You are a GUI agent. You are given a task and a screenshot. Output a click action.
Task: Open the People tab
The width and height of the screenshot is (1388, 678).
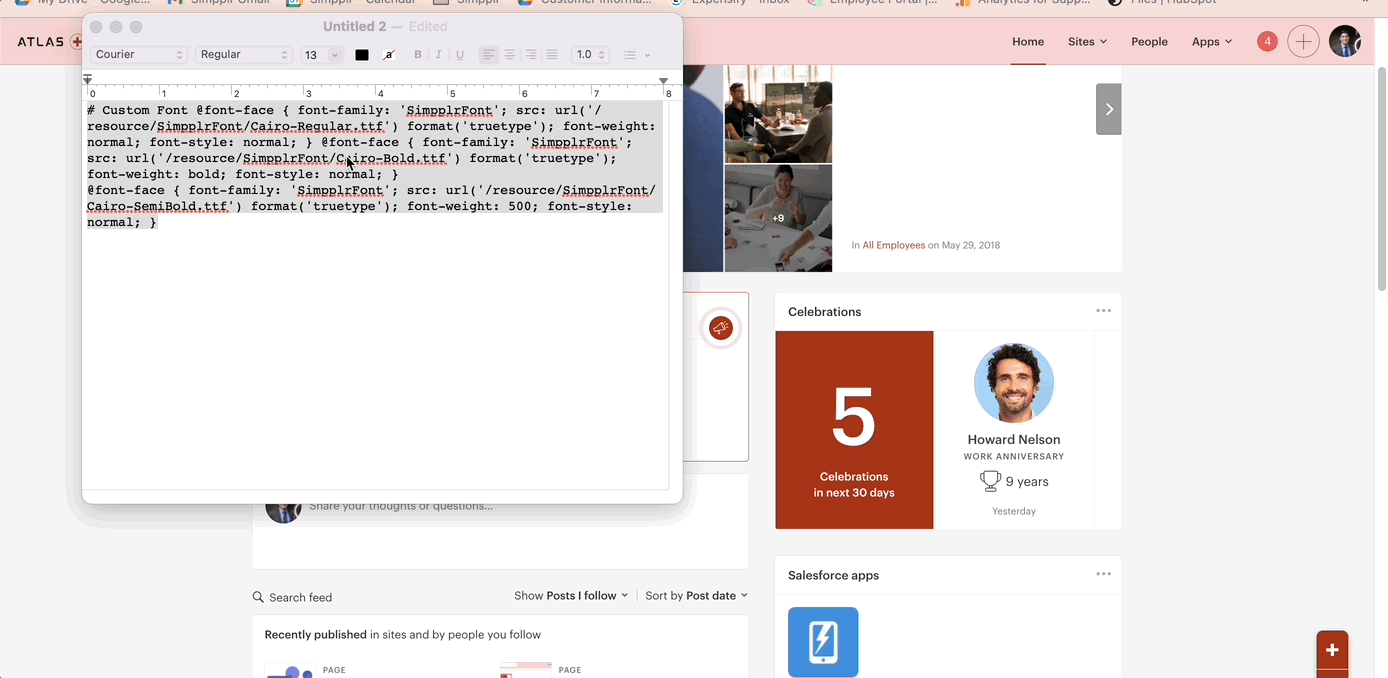pyautogui.click(x=1149, y=42)
